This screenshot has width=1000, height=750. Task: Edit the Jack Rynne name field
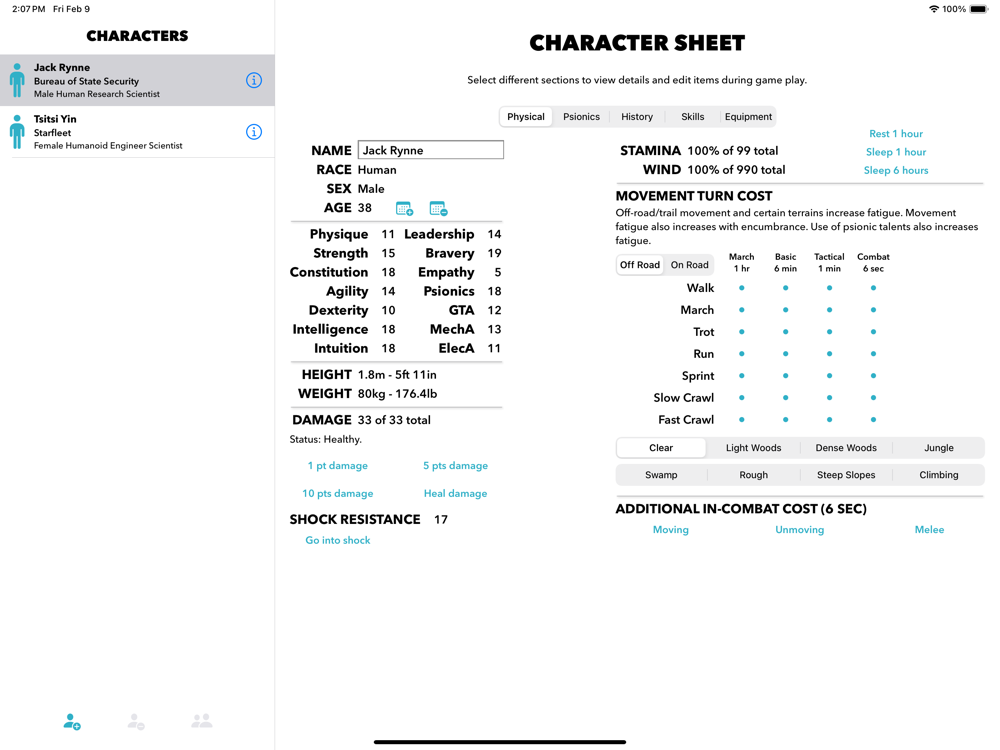[430, 150]
